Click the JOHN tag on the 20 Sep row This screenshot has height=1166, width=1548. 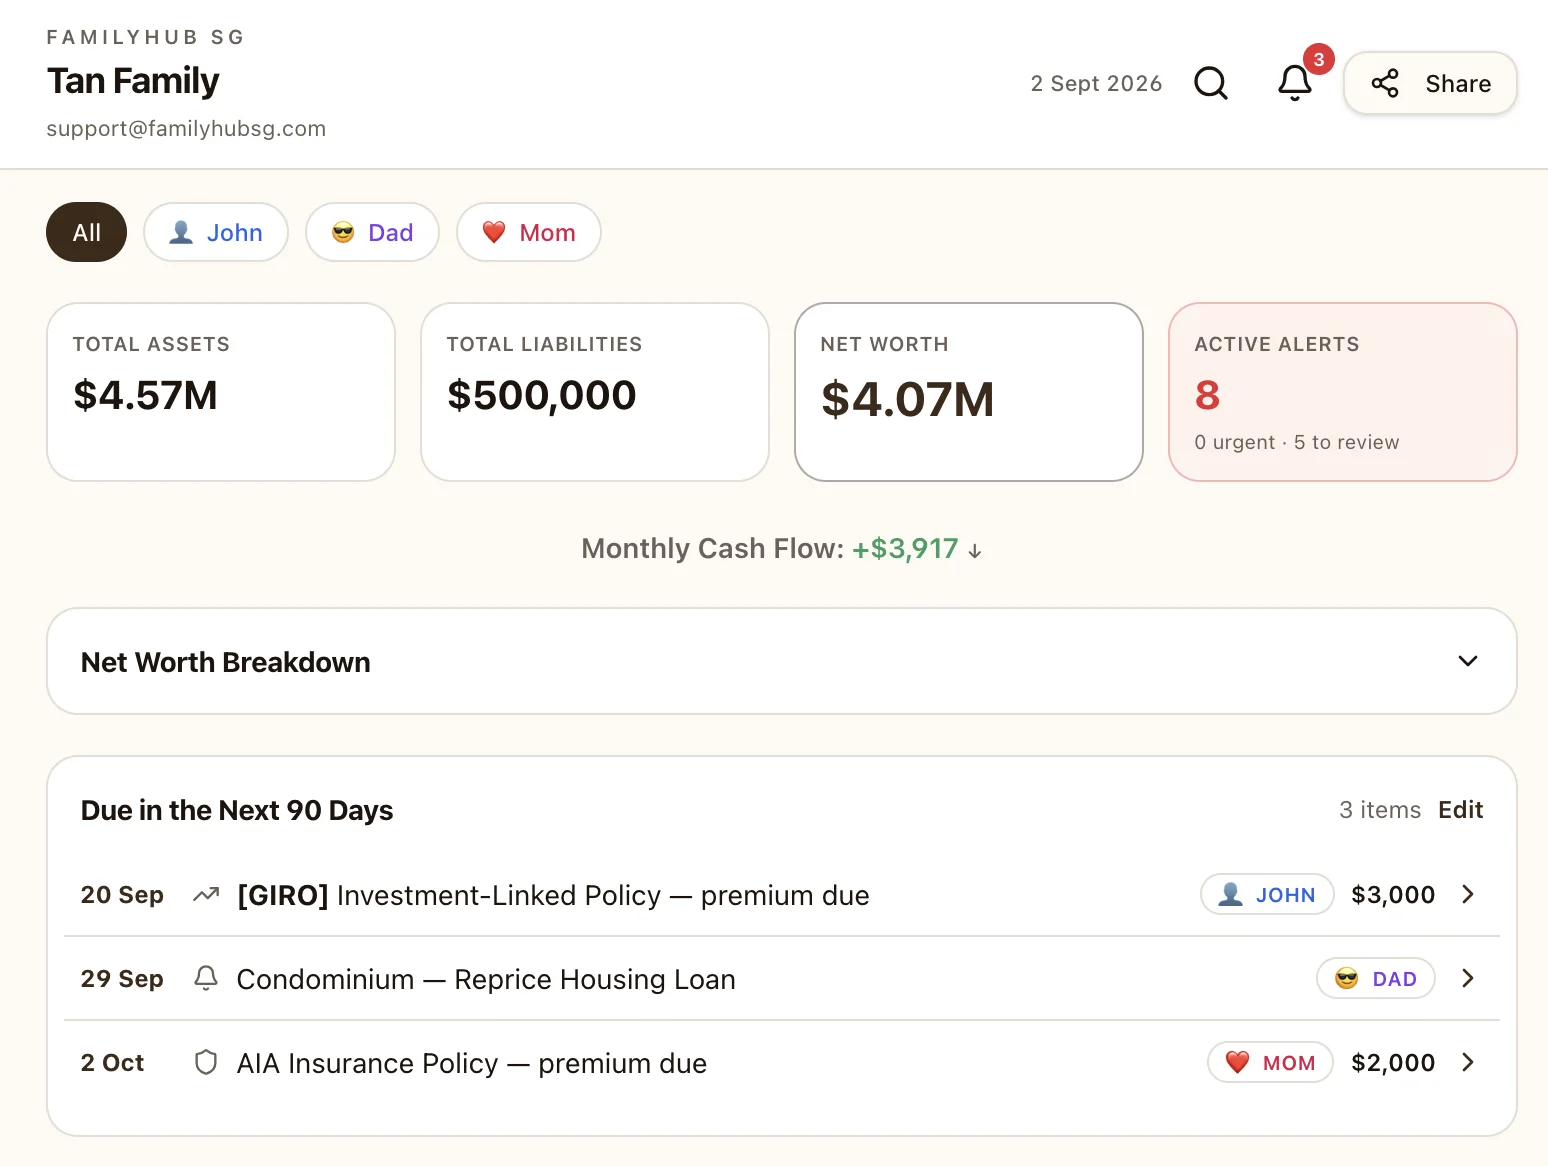[x=1267, y=894]
